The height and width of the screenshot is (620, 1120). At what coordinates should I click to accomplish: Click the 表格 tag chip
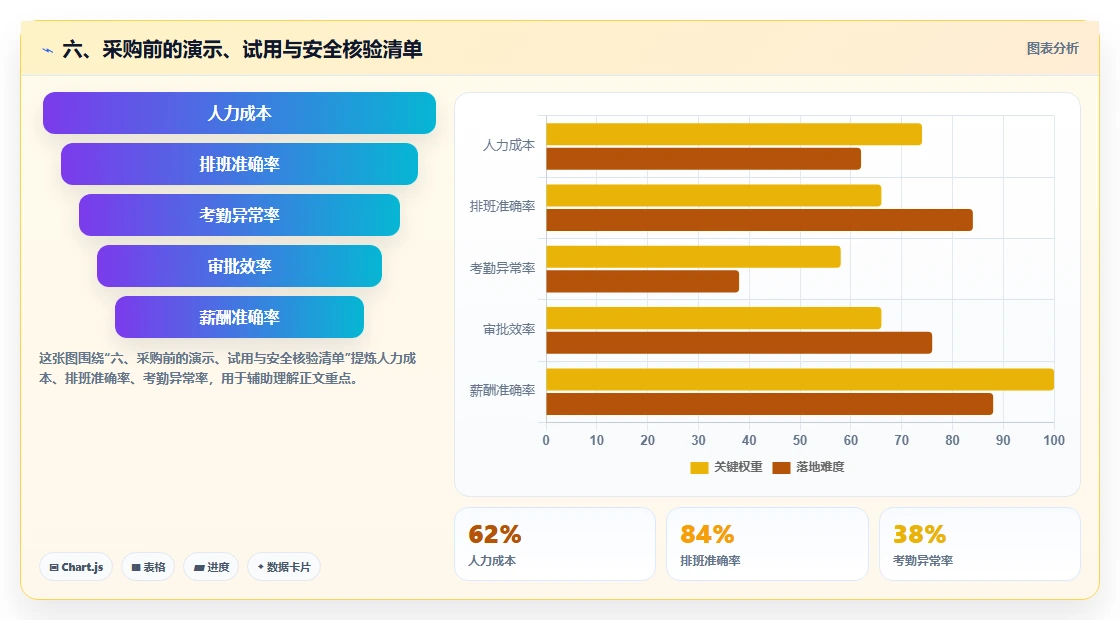[x=148, y=567]
